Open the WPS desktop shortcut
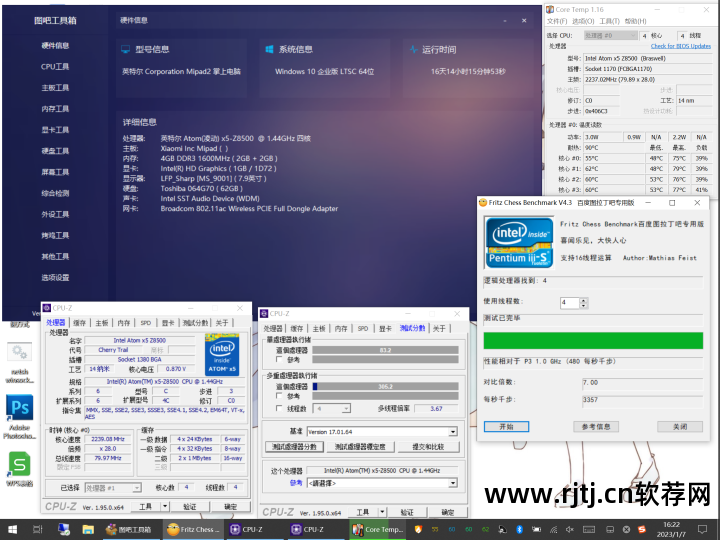This screenshot has width=720, height=540. (x=20, y=469)
